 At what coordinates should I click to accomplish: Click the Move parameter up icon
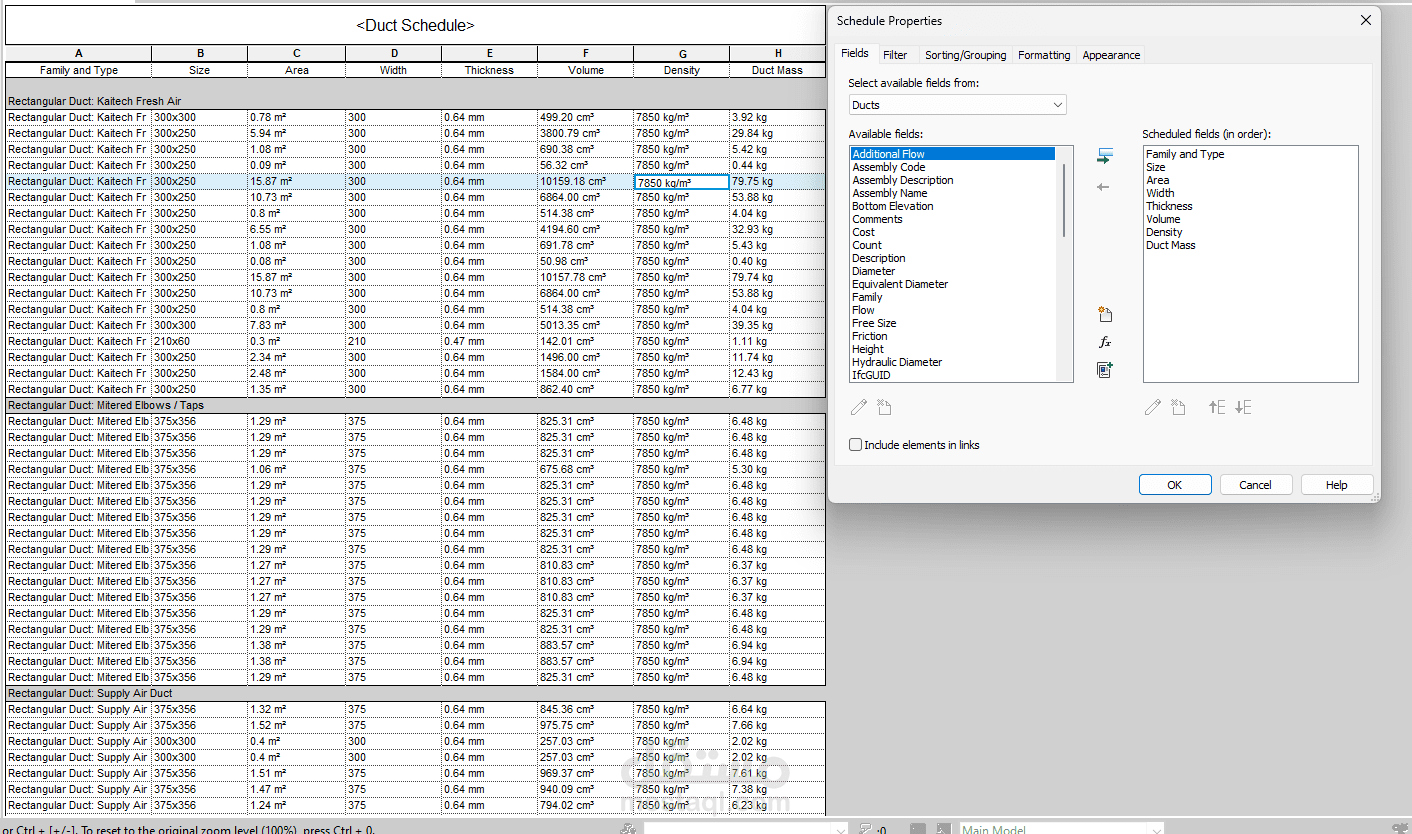click(x=1217, y=407)
